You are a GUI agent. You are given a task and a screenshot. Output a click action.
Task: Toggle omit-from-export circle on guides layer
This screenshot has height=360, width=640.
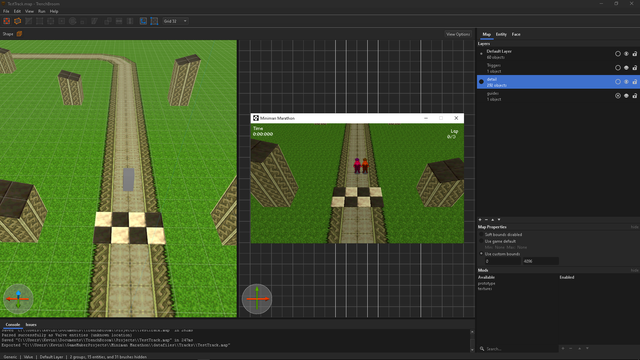618,96
